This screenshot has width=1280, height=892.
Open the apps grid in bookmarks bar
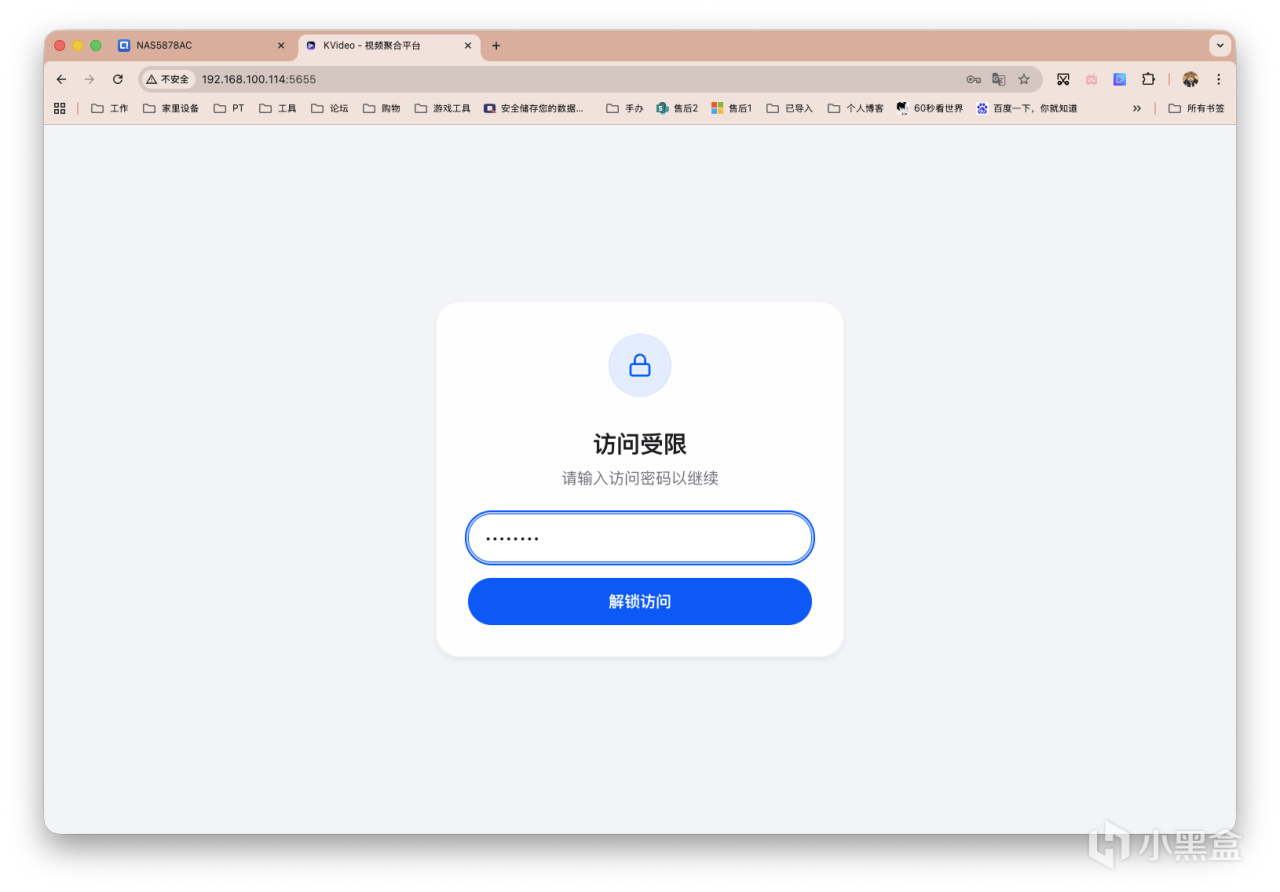(60, 108)
